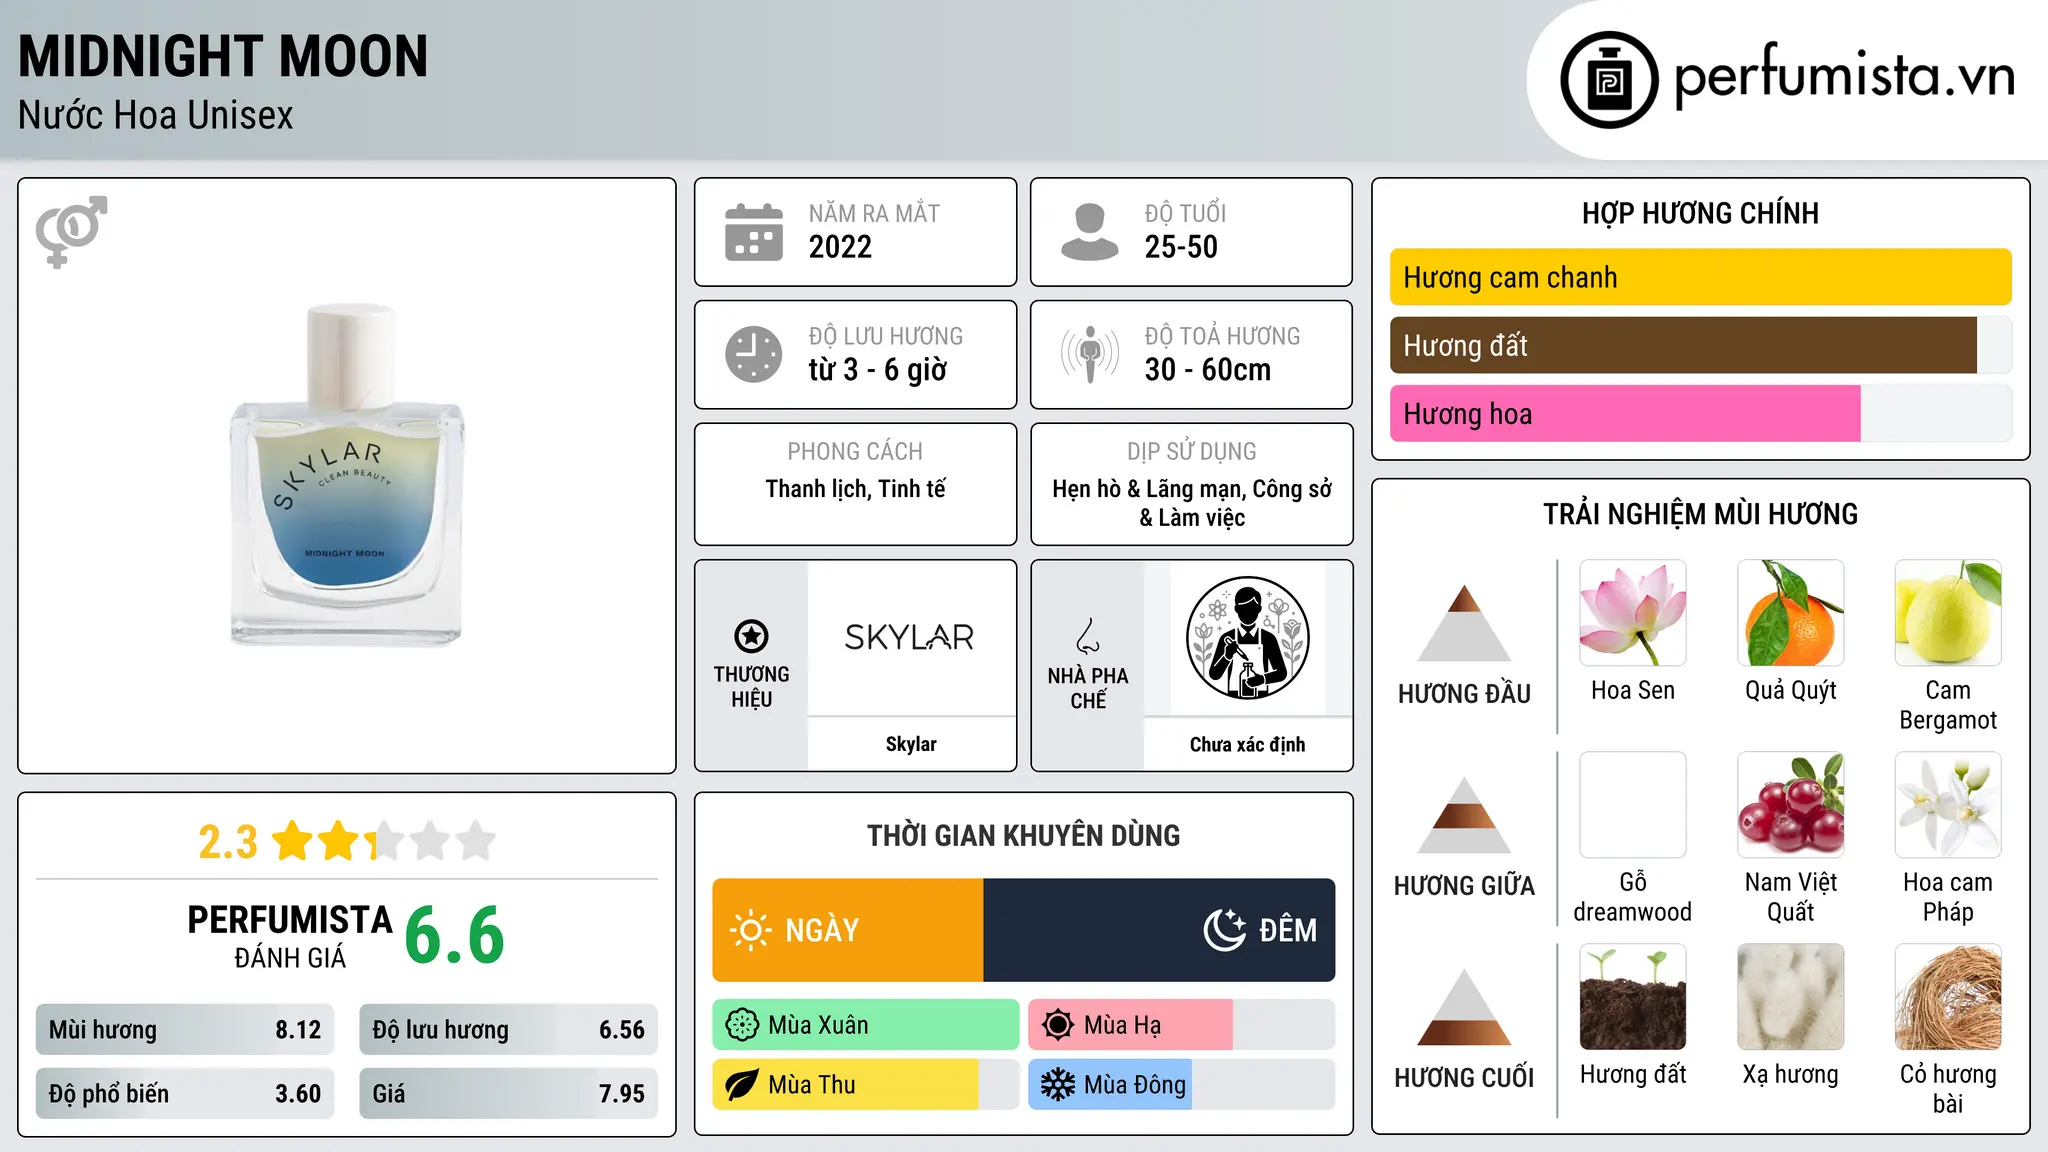Click the Thời gian khuyên dùng heading
The width and height of the screenshot is (2048, 1152).
[x=1024, y=835]
